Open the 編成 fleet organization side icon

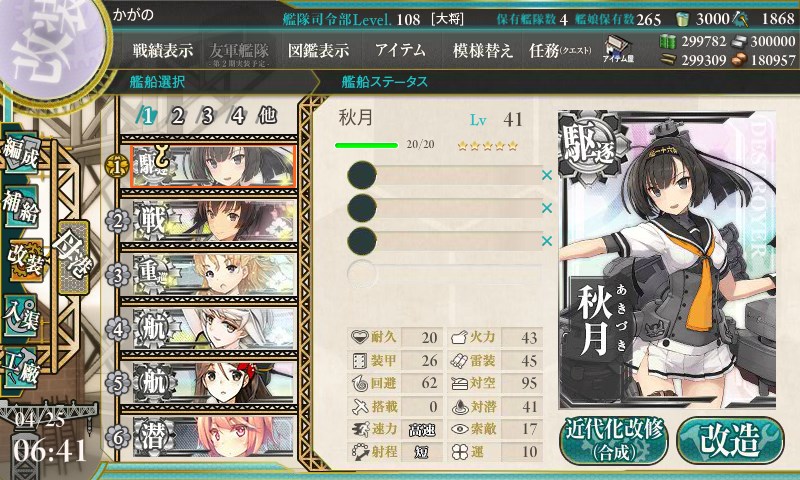coord(21,155)
